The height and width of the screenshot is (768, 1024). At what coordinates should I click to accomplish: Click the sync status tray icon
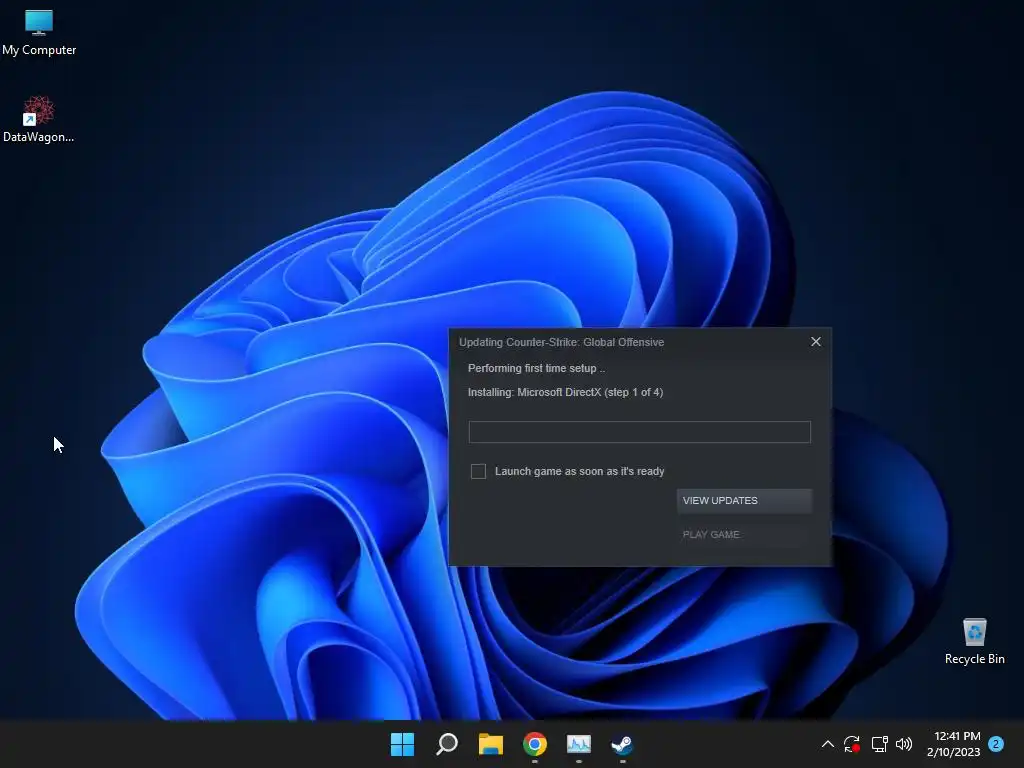tap(852, 744)
